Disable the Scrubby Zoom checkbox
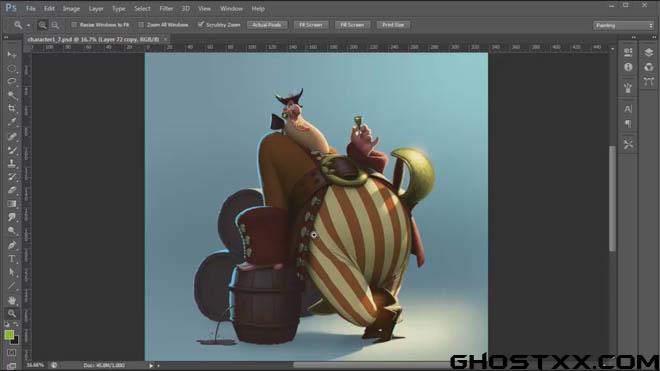This screenshot has width=660, height=371. pos(201,25)
